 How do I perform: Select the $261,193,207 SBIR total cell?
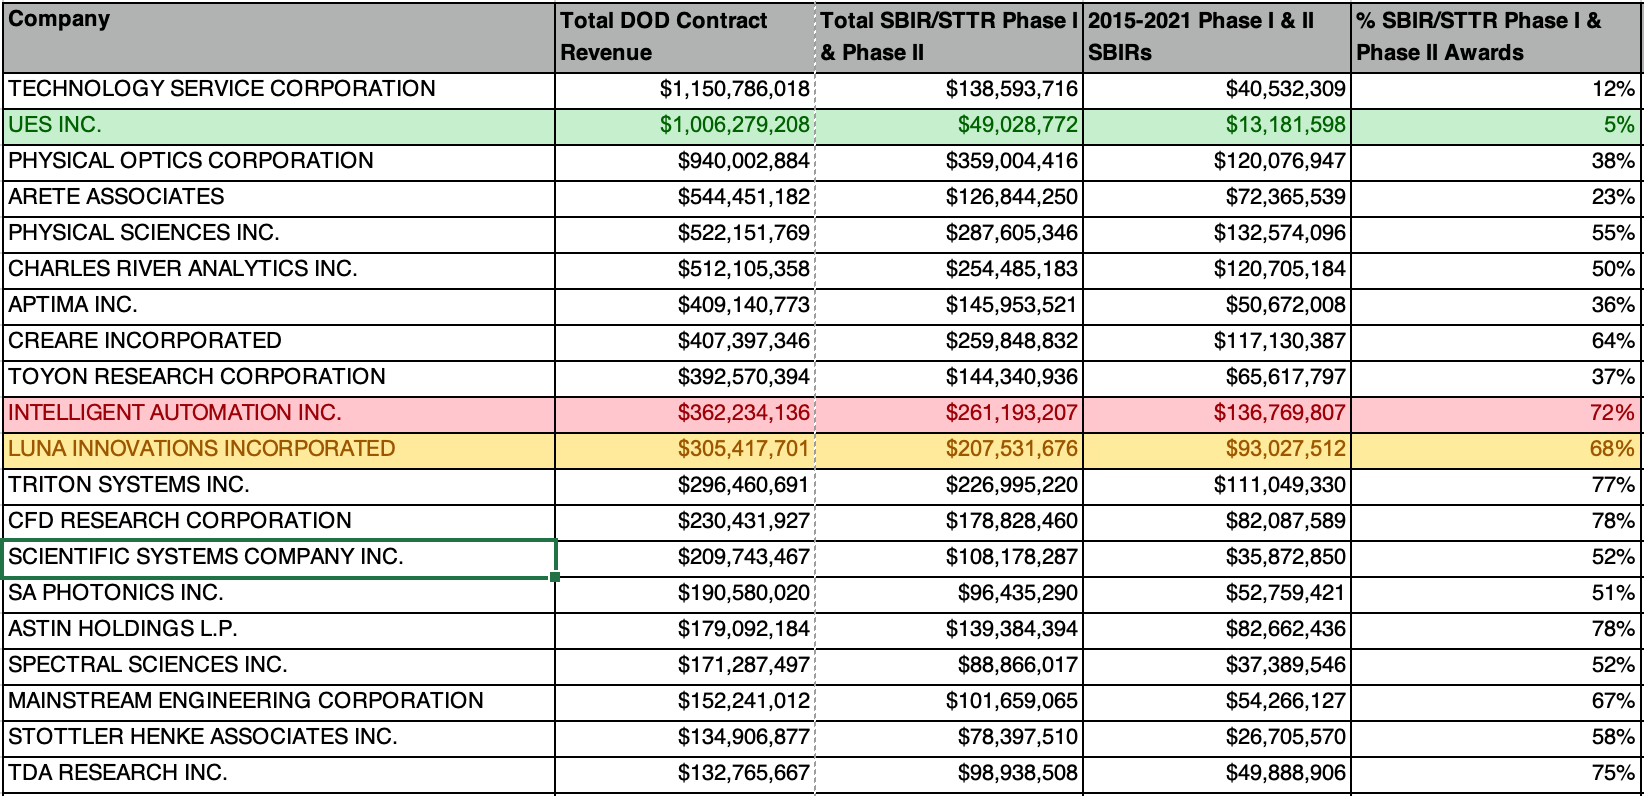pos(949,414)
